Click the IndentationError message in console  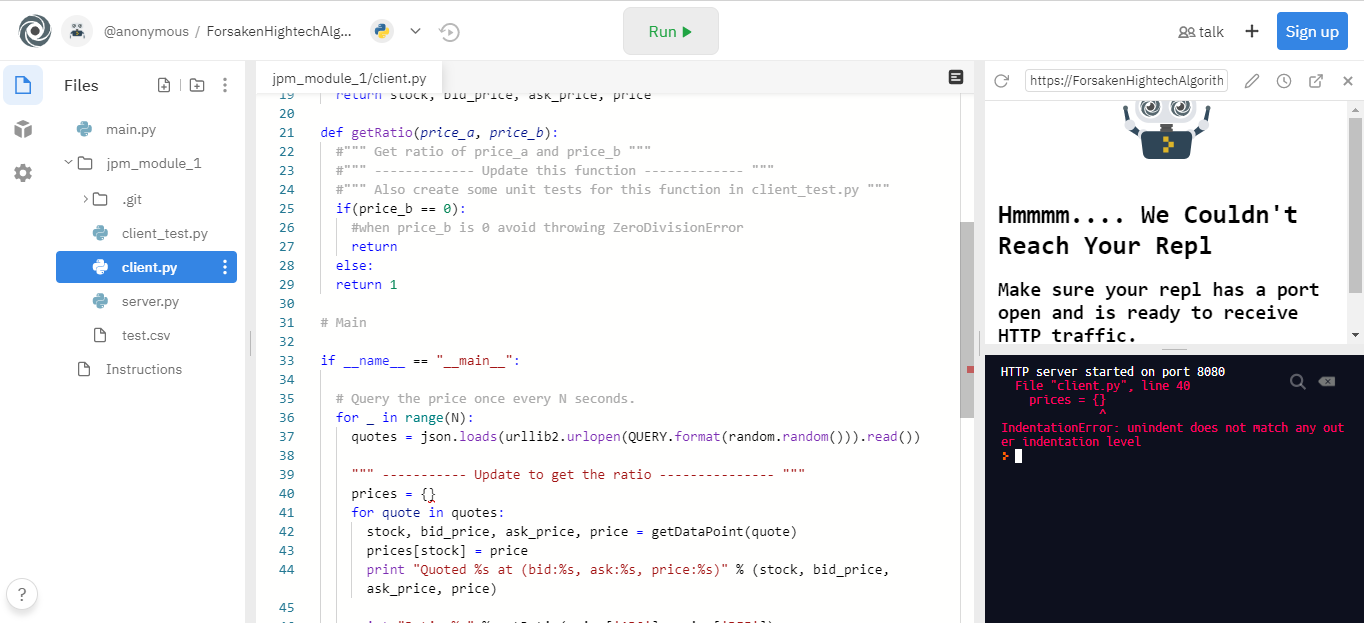(x=1172, y=435)
